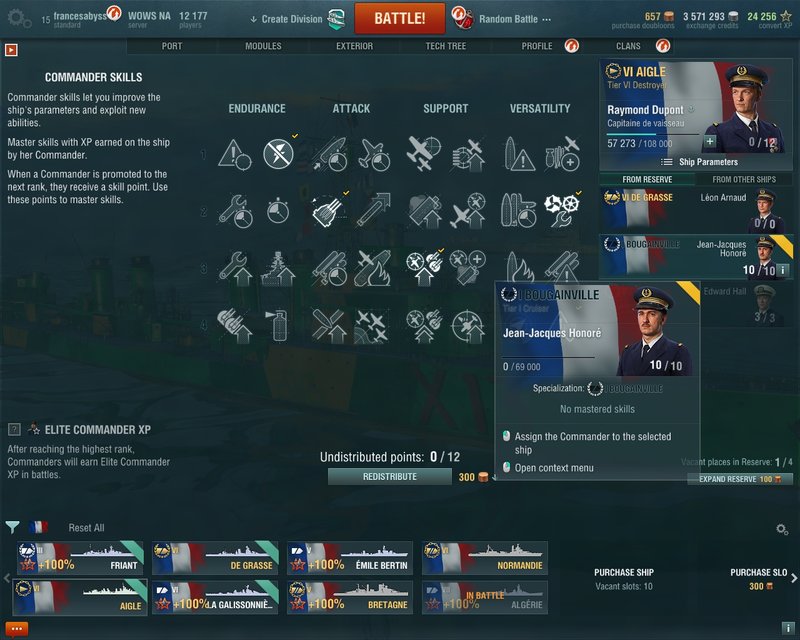Open ship carousel settings gear
This screenshot has width=800, height=640.
(782, 529)
